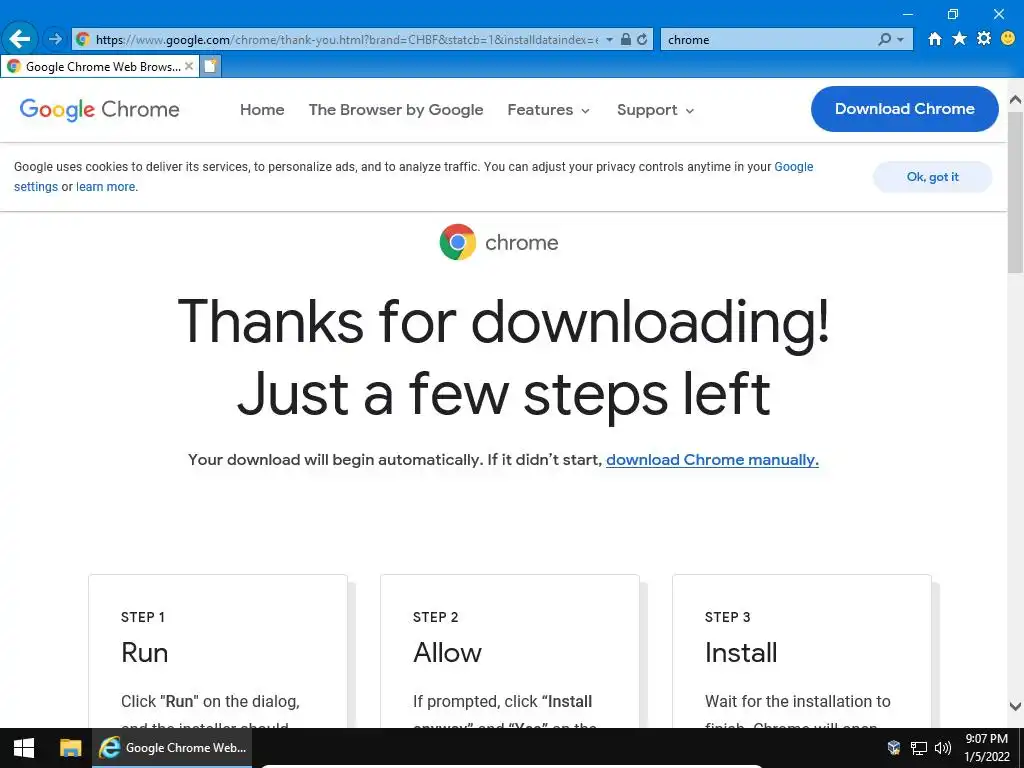Click the VirtualBox tray icon
Viewport: 1024px width, 768px height.
coord(894,748)
